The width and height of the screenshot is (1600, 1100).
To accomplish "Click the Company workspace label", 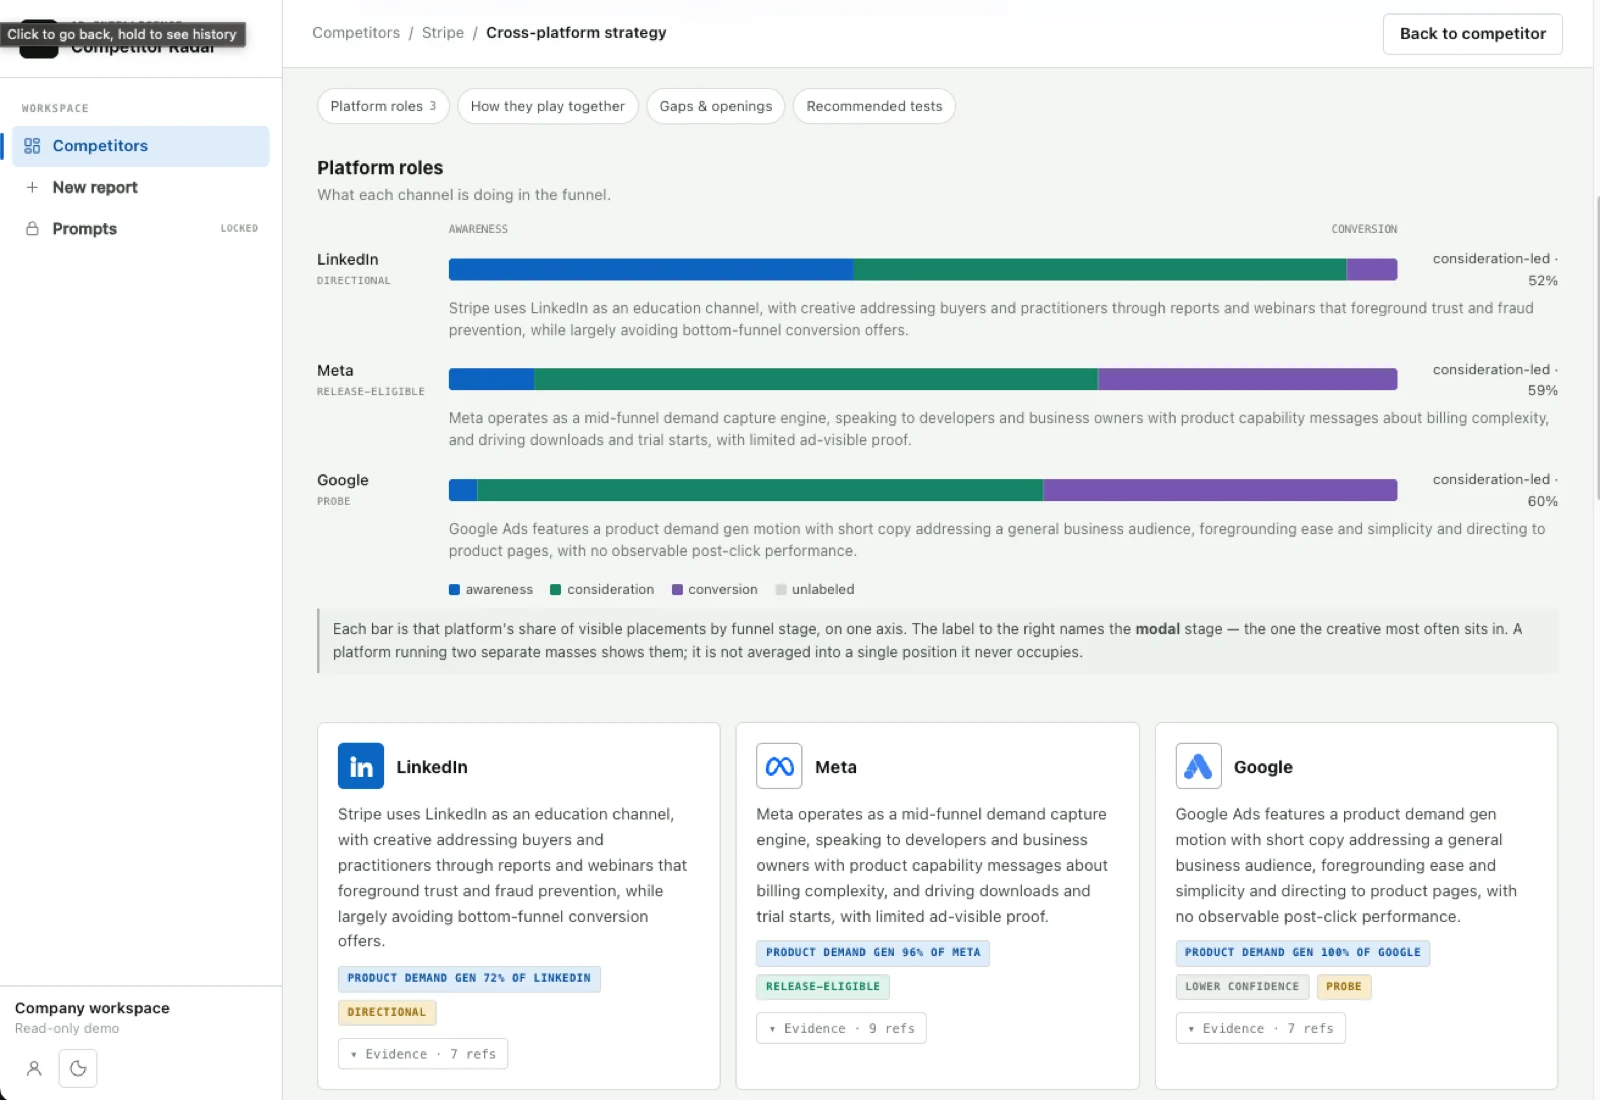I will (x=92, y=1008).
